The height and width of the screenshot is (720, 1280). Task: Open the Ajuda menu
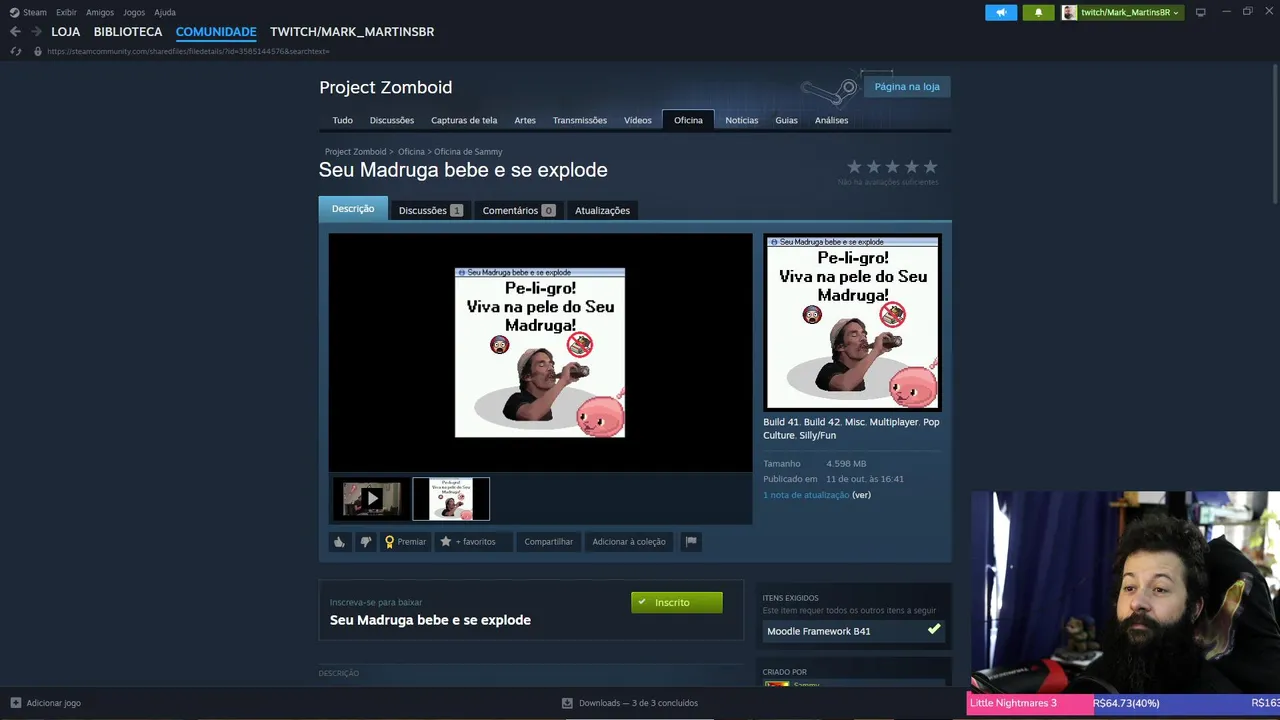coord(165,12)
